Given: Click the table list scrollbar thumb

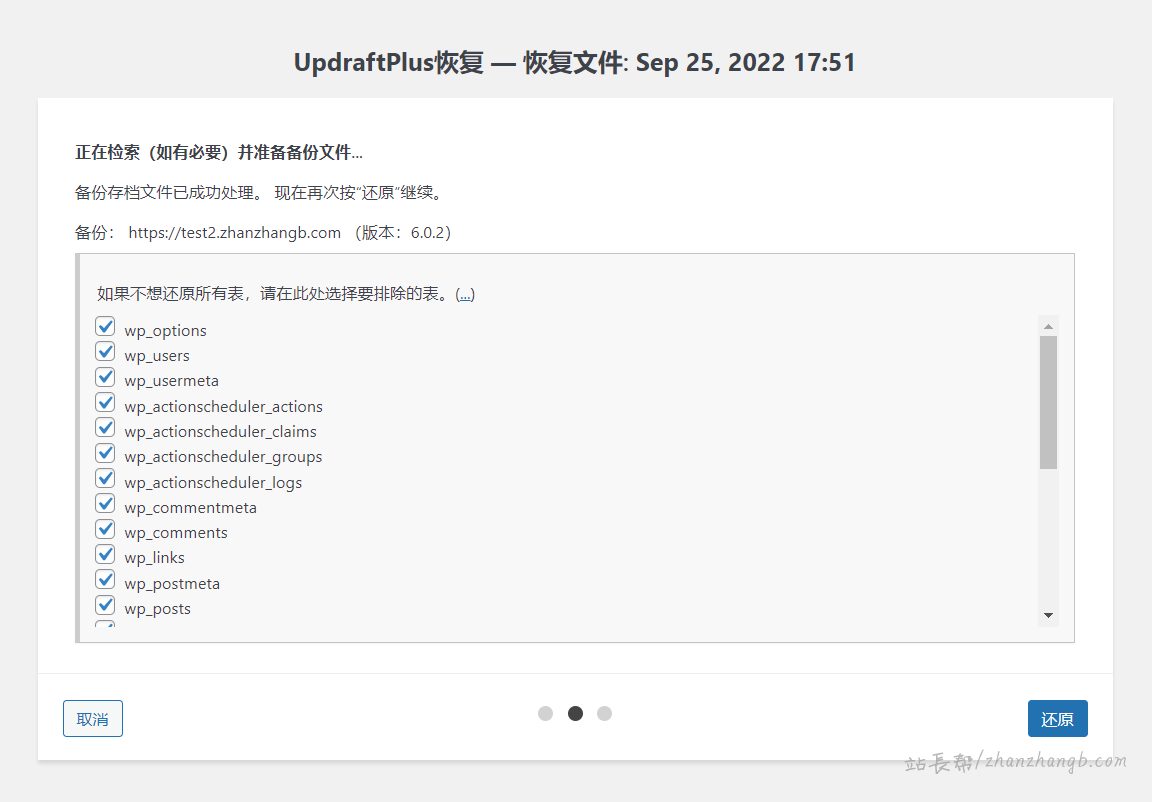Looking at the screenshot, I should (1048, 402).
